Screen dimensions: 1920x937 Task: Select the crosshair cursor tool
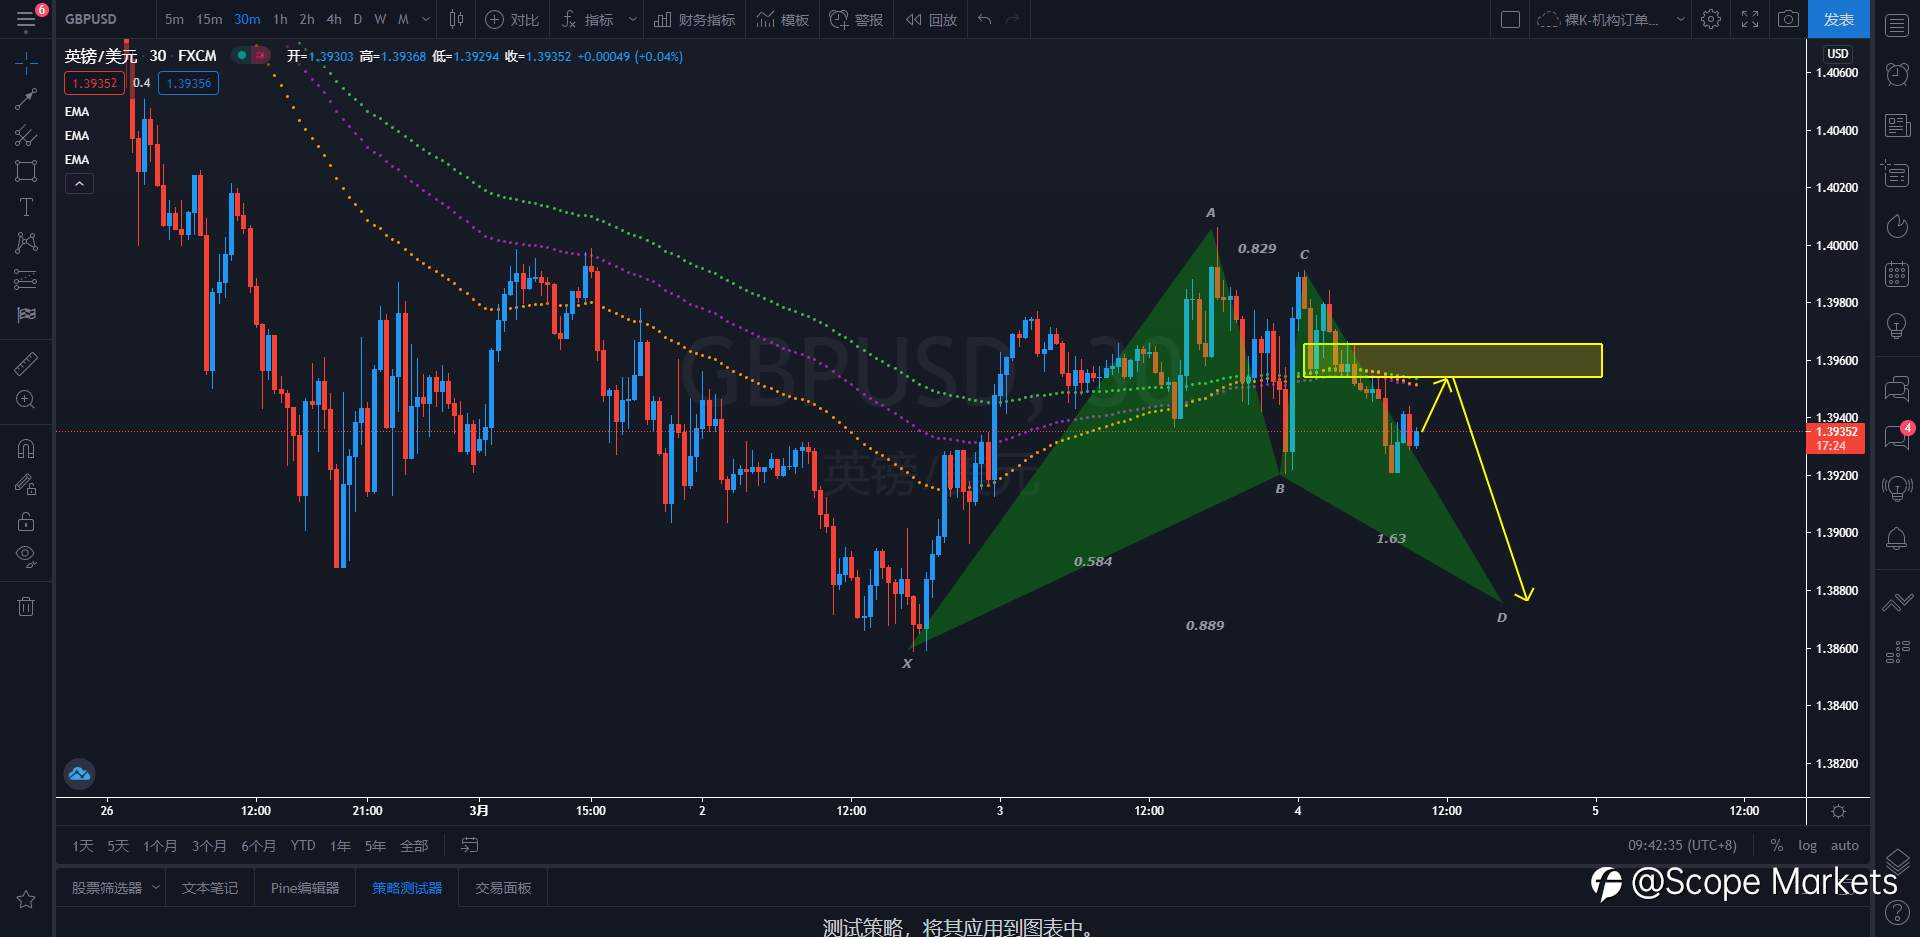coord(26,63)
